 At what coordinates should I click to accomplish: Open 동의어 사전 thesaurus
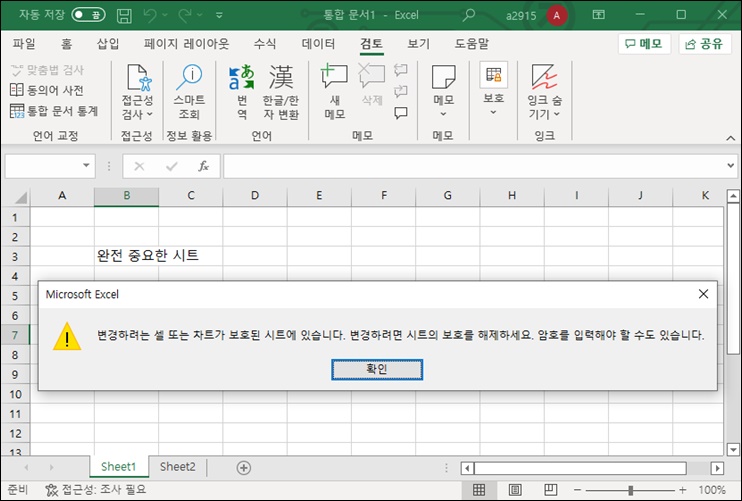[47, 90]
